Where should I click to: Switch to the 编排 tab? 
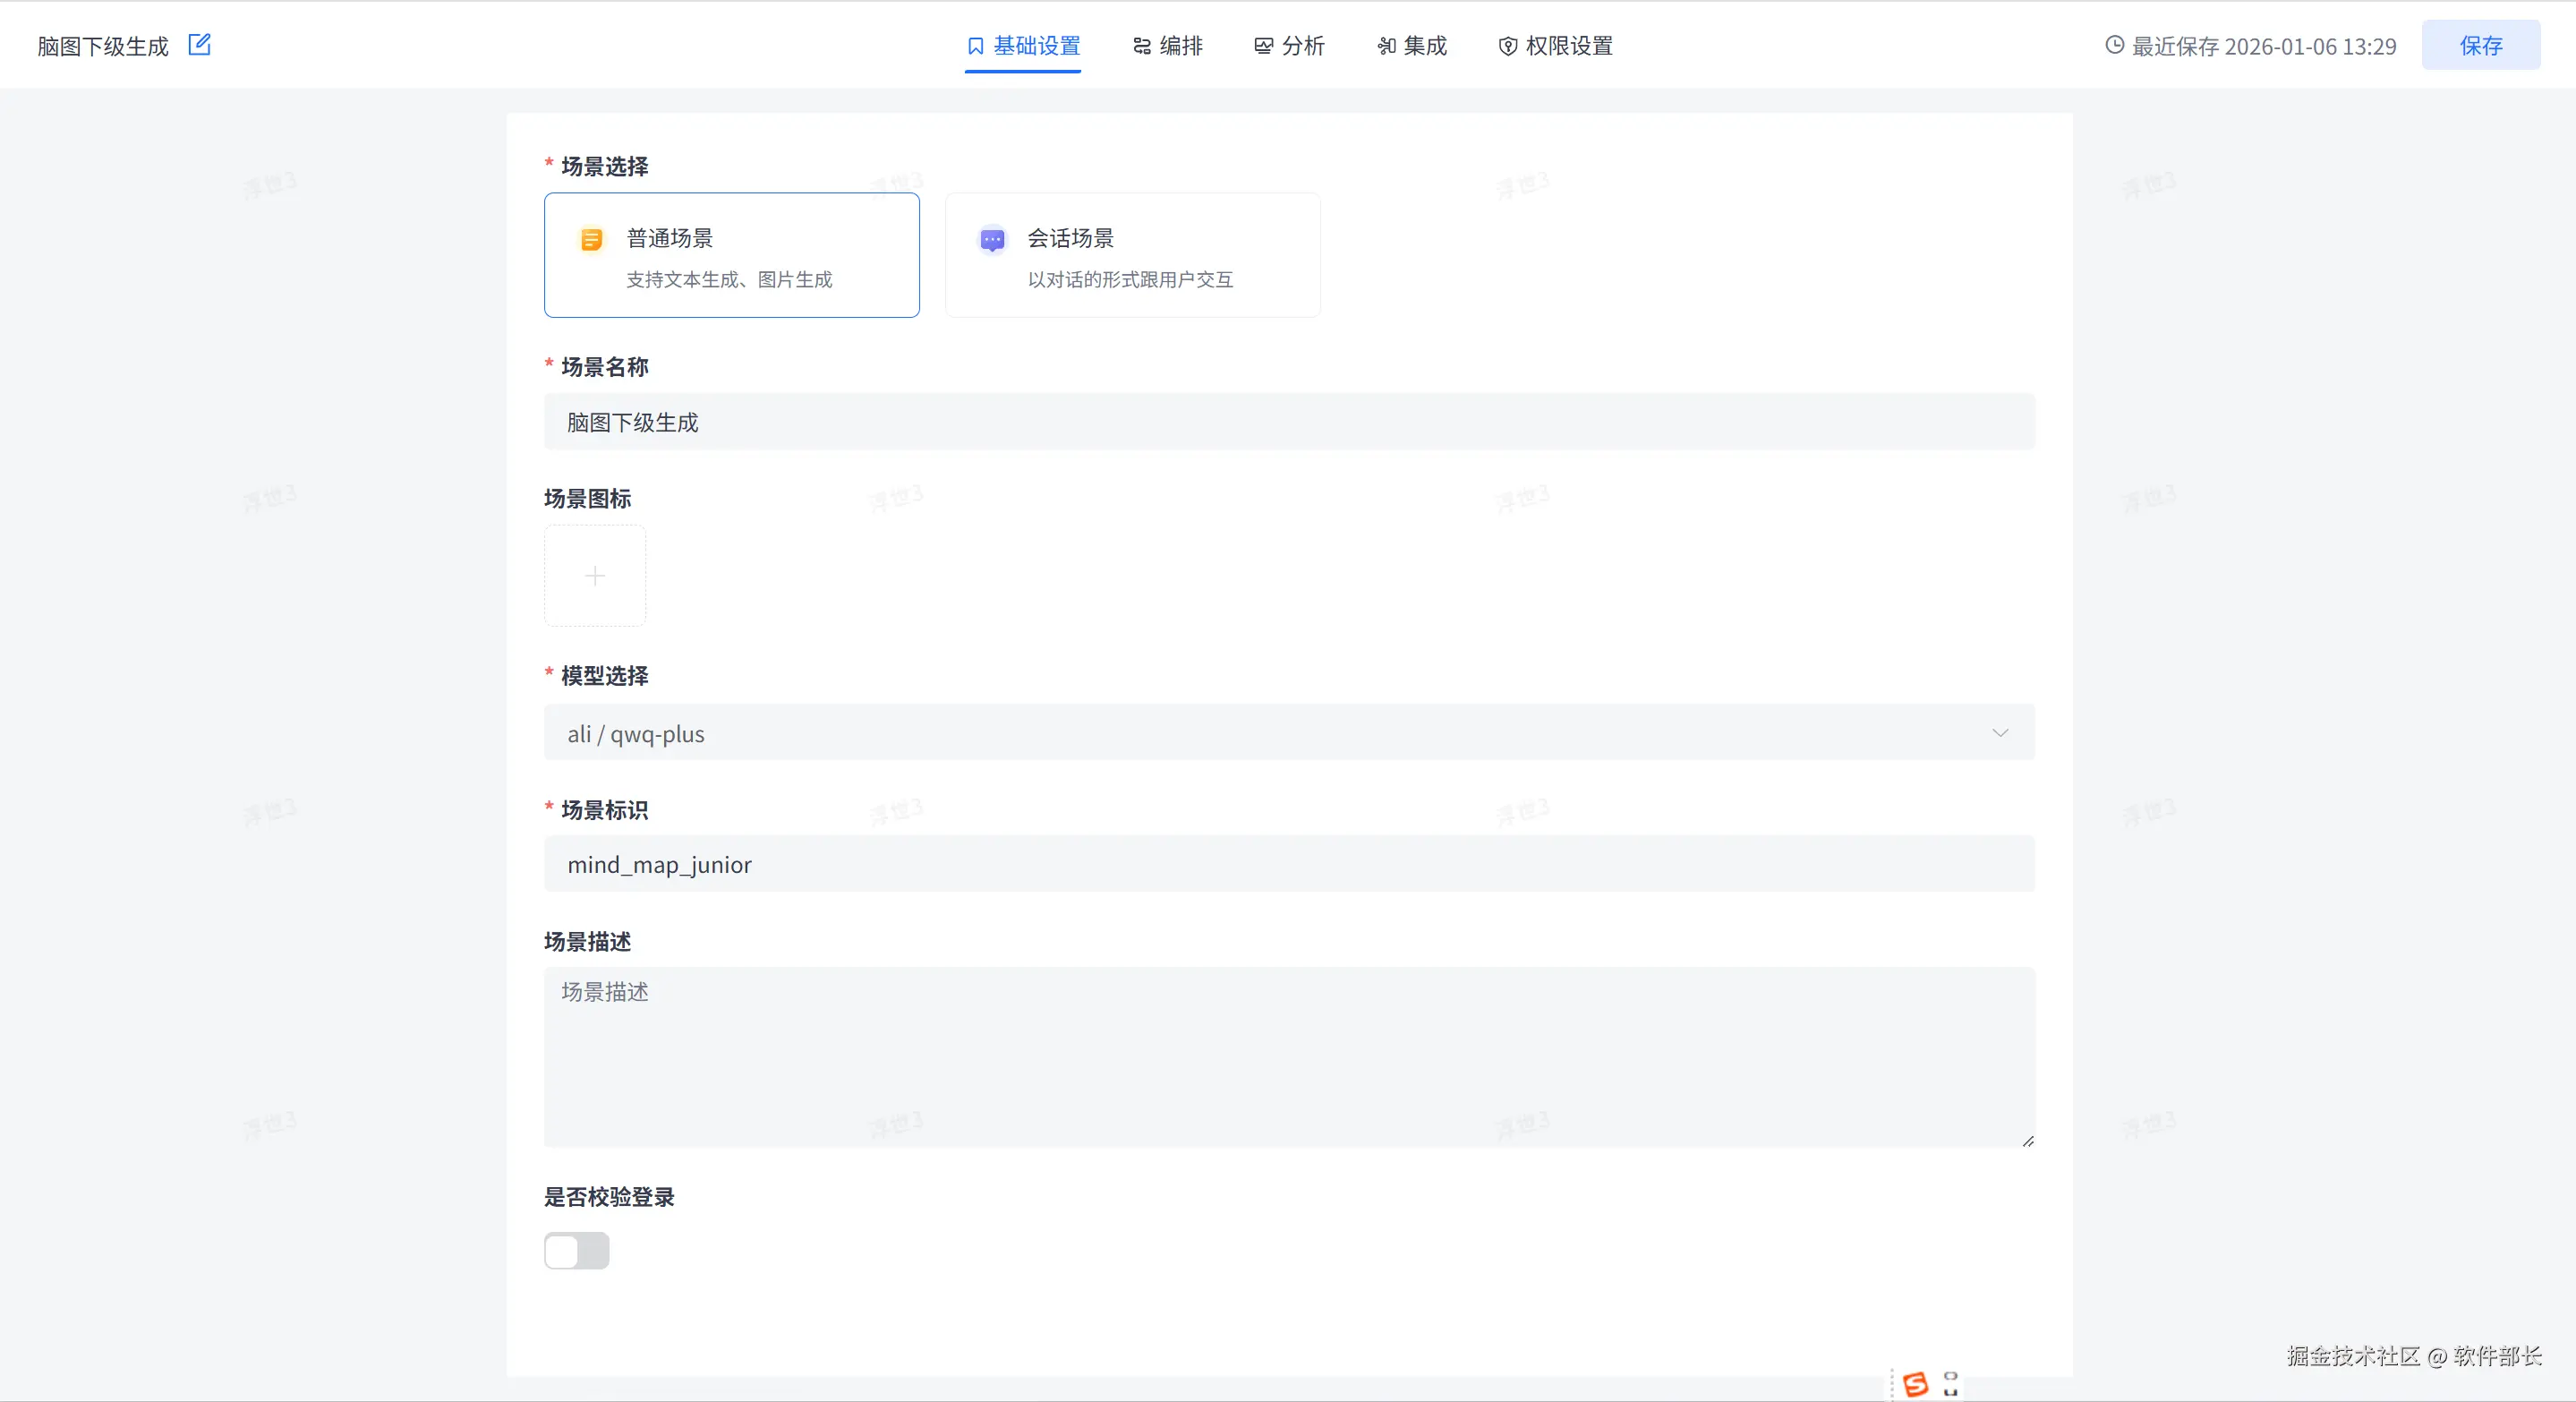[x=1180, y=46]
